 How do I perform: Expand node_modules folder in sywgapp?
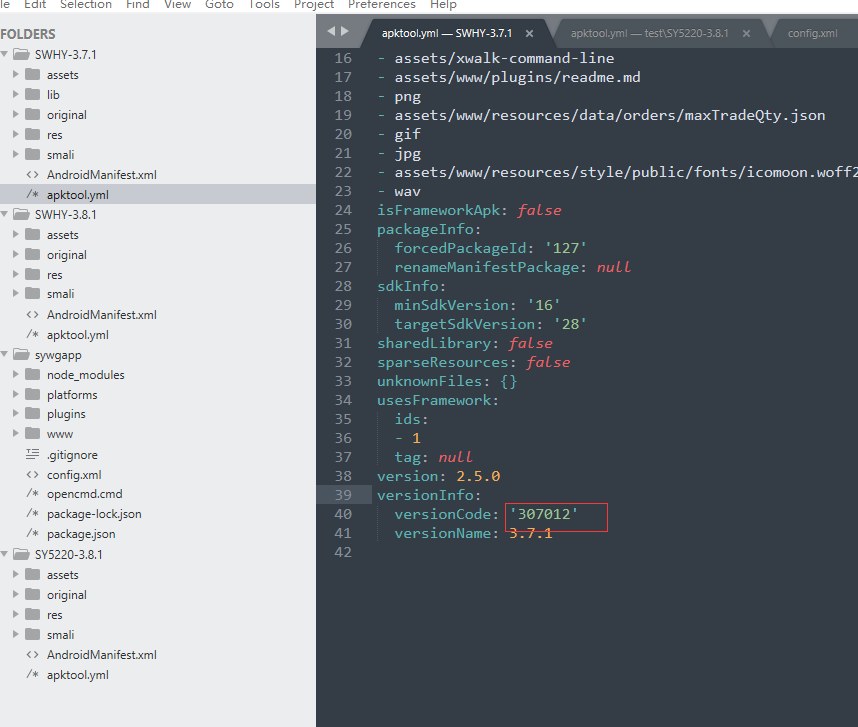pyautogui.click(x=16, y=374)
